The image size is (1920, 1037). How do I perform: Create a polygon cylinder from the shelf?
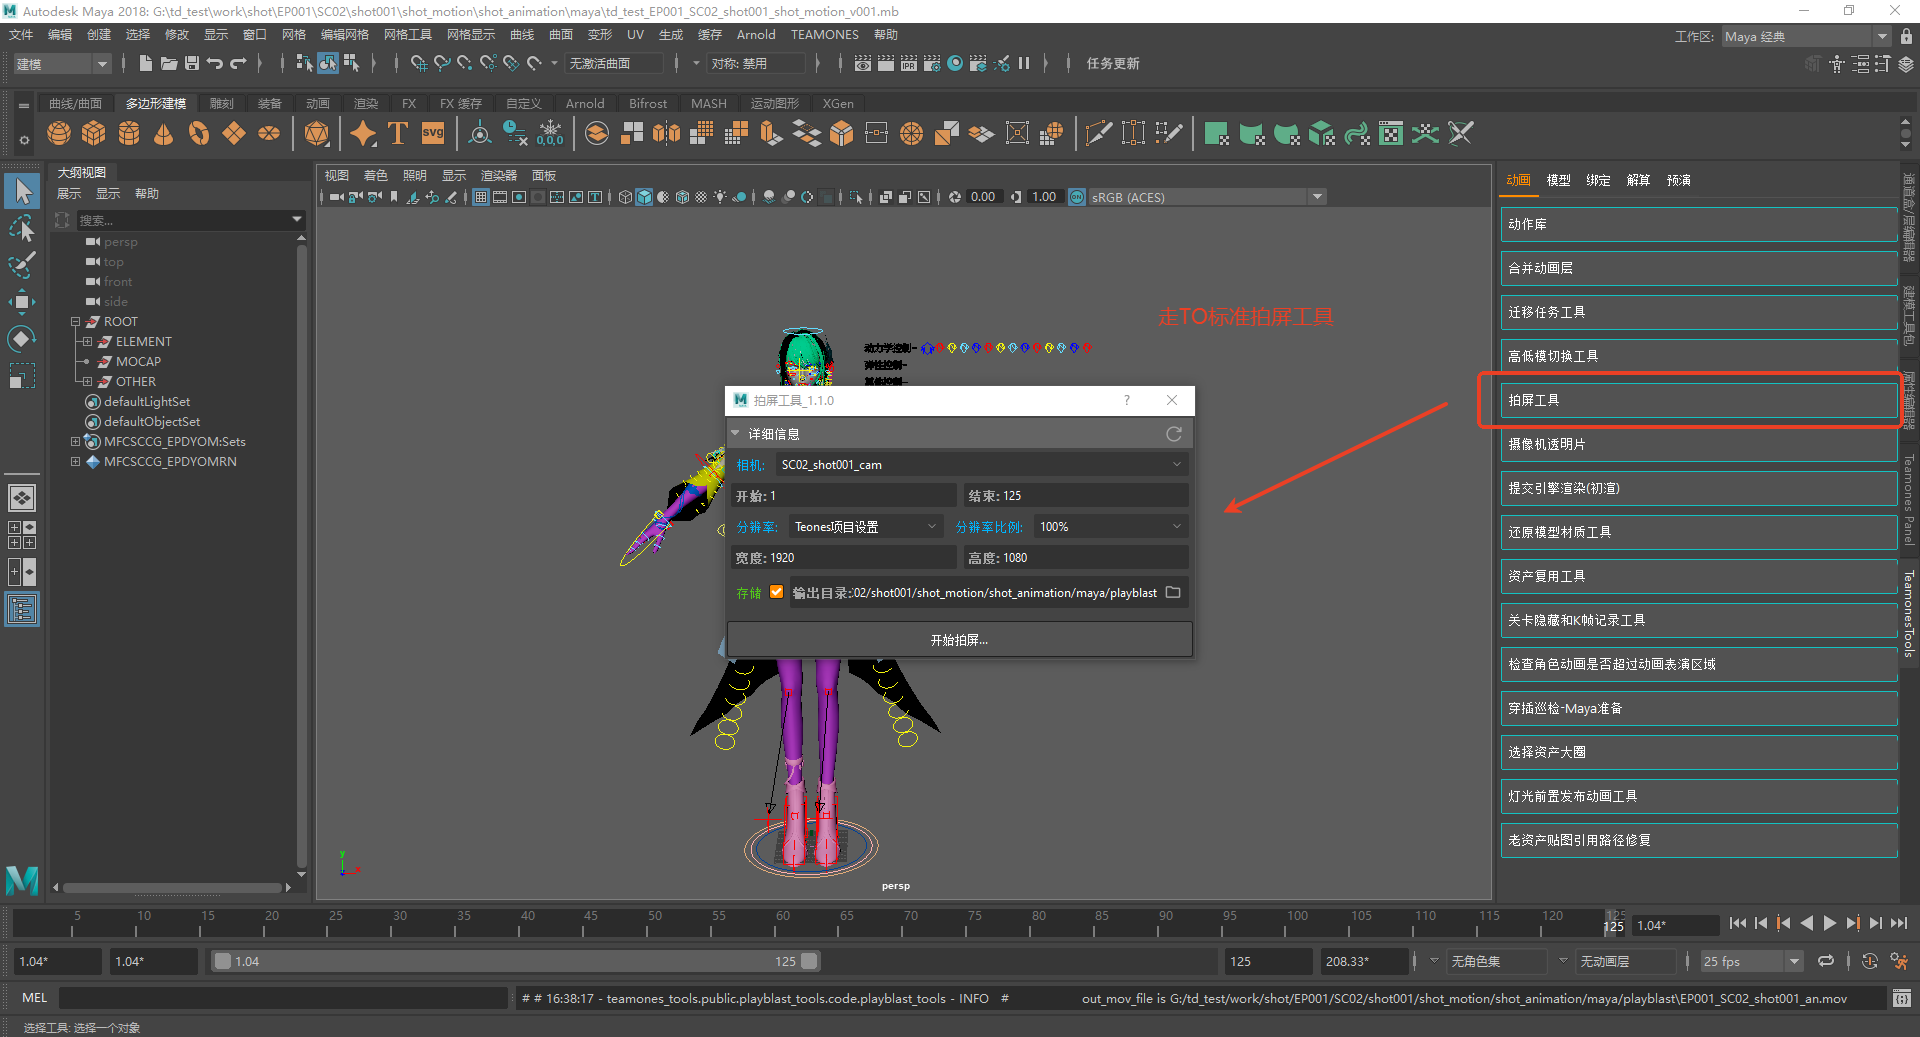[x=129, y=133]
